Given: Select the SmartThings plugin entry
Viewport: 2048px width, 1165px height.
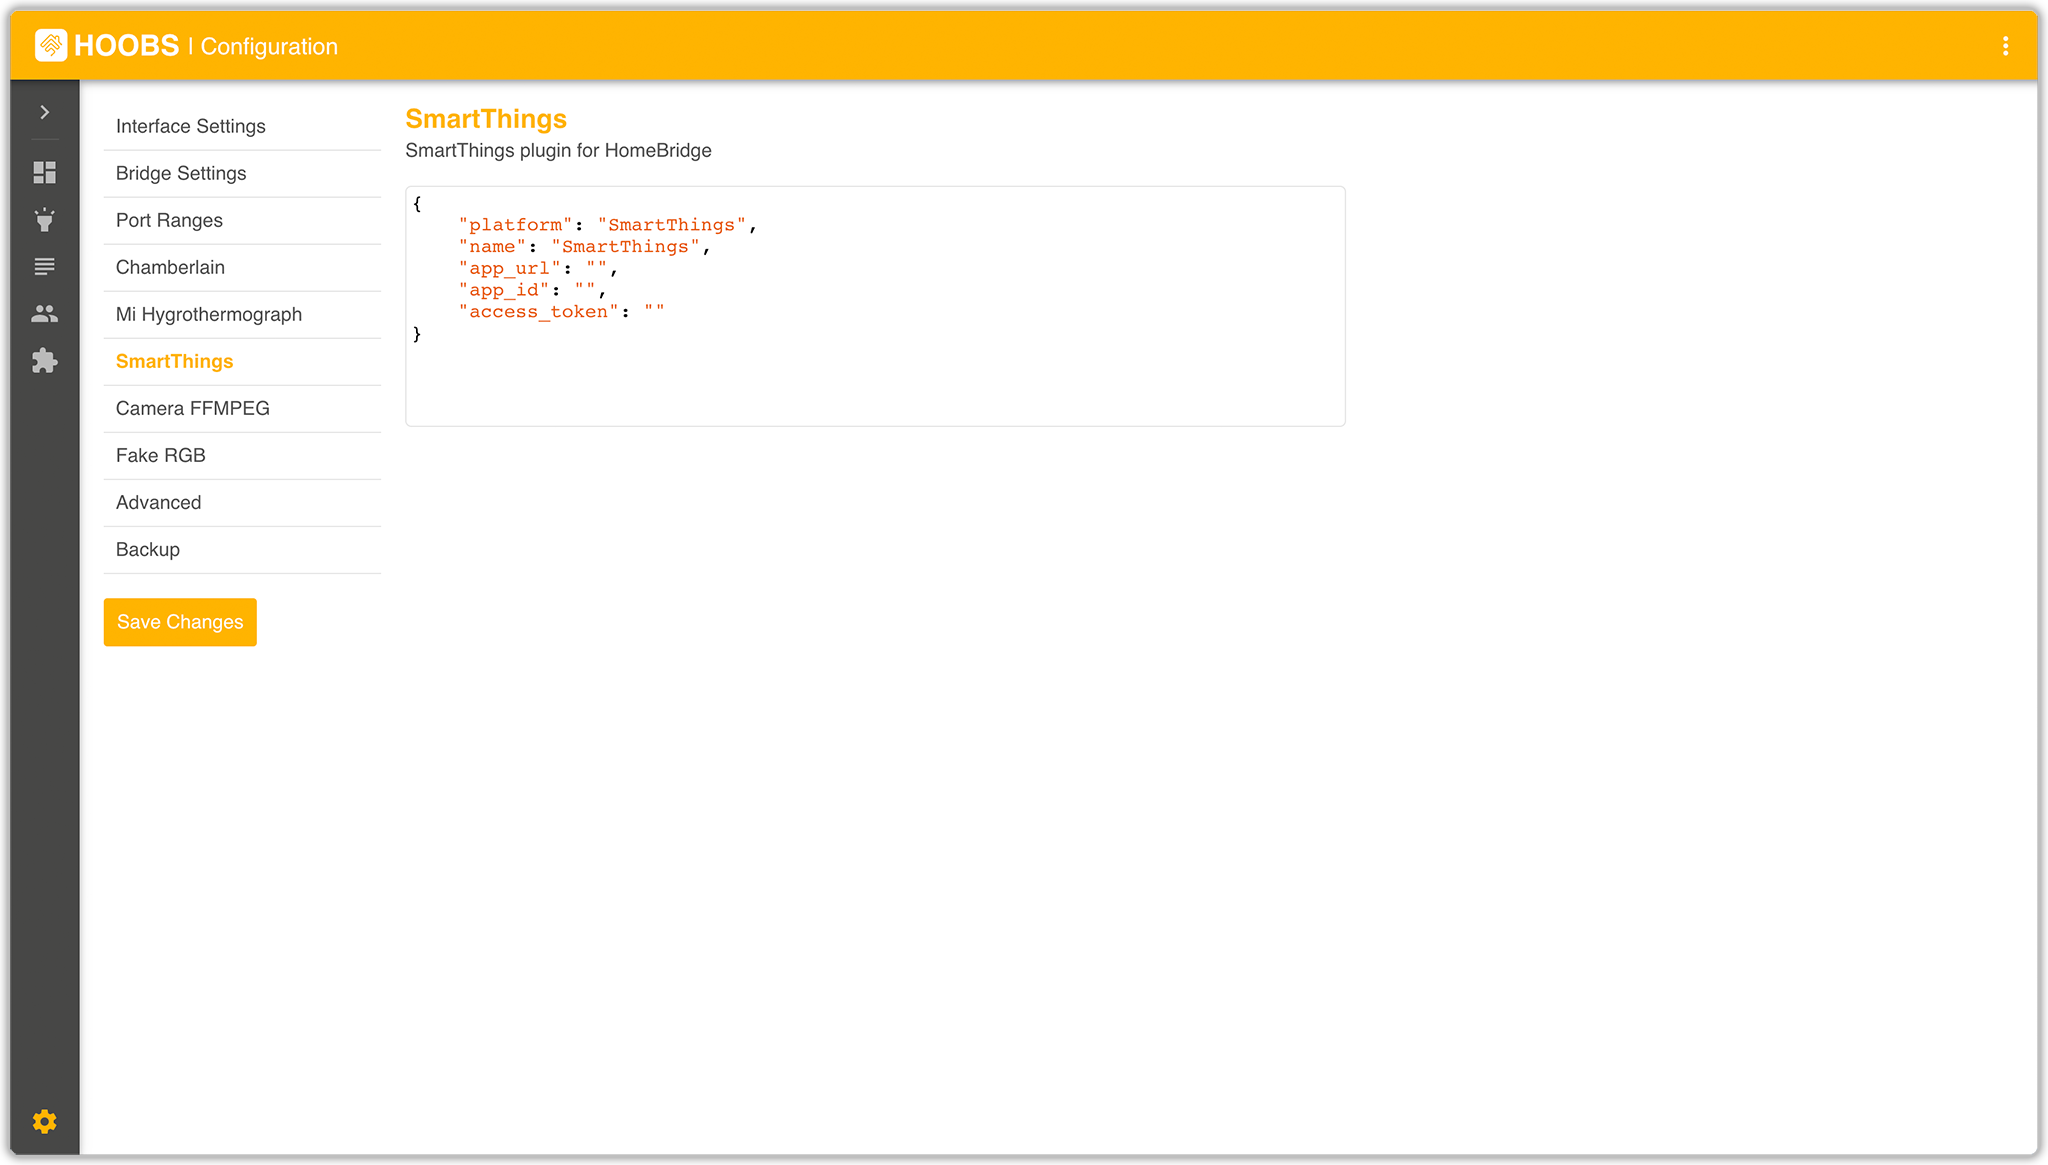Looking at the screenshot, I should pyautogui.click(x=175, y=361).
